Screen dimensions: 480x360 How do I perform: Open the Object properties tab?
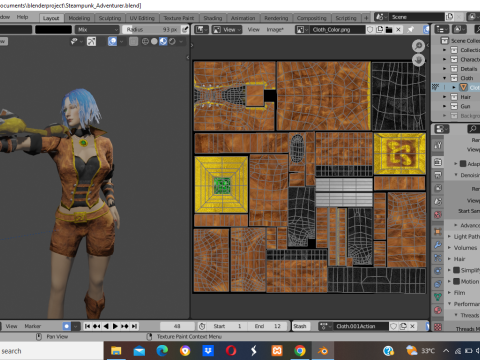pos(438,231)
